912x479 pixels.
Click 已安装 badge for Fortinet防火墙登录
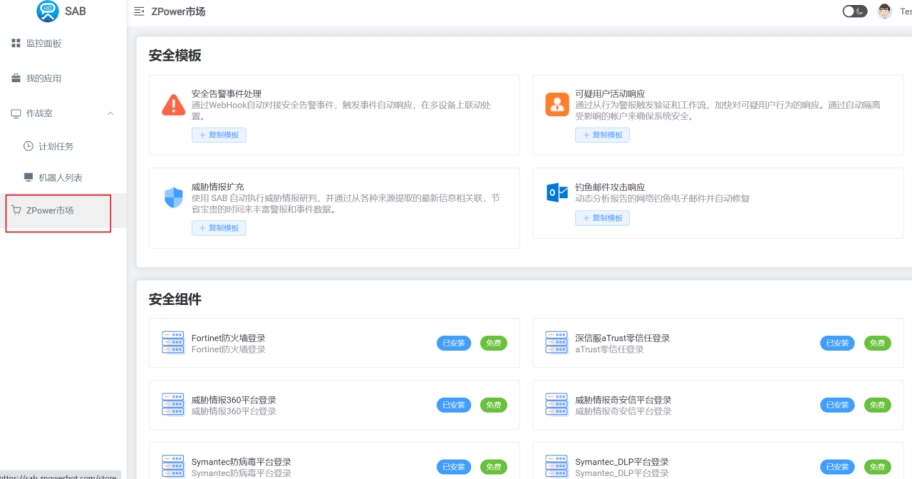pyautogui.click(x=453, y=343)
